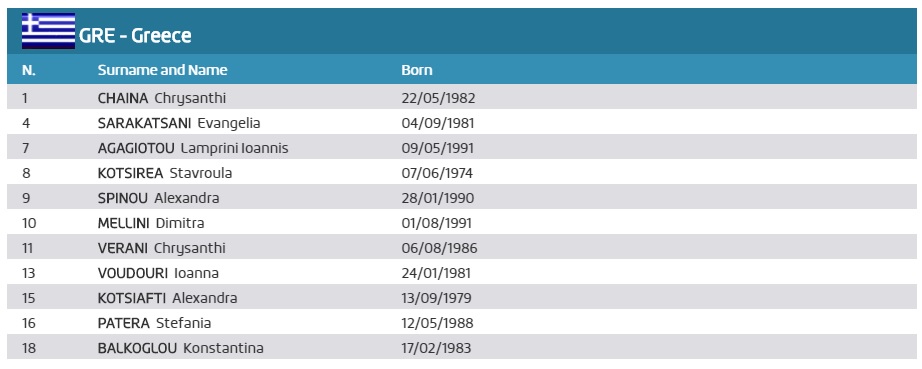The height and width of the screenshot is (369, 922).
Task: Click the GRE - Greece team header
Action: tap(135, 36)
